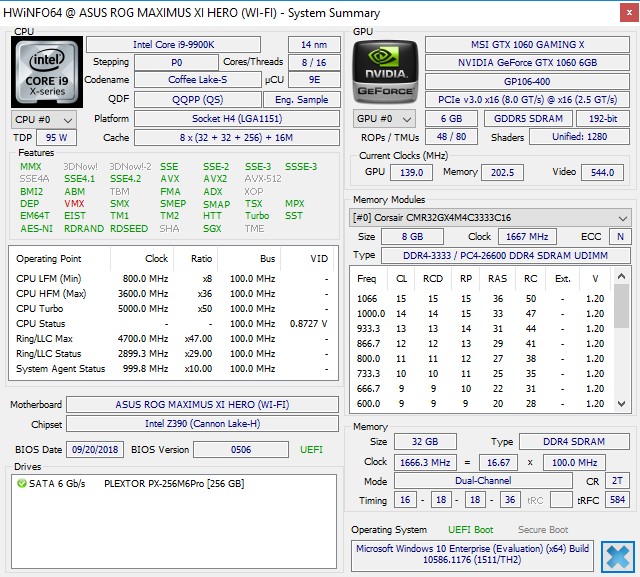Close the System Summary window with red X
This screenshot has height=577, width=640.
click(629, 13)
